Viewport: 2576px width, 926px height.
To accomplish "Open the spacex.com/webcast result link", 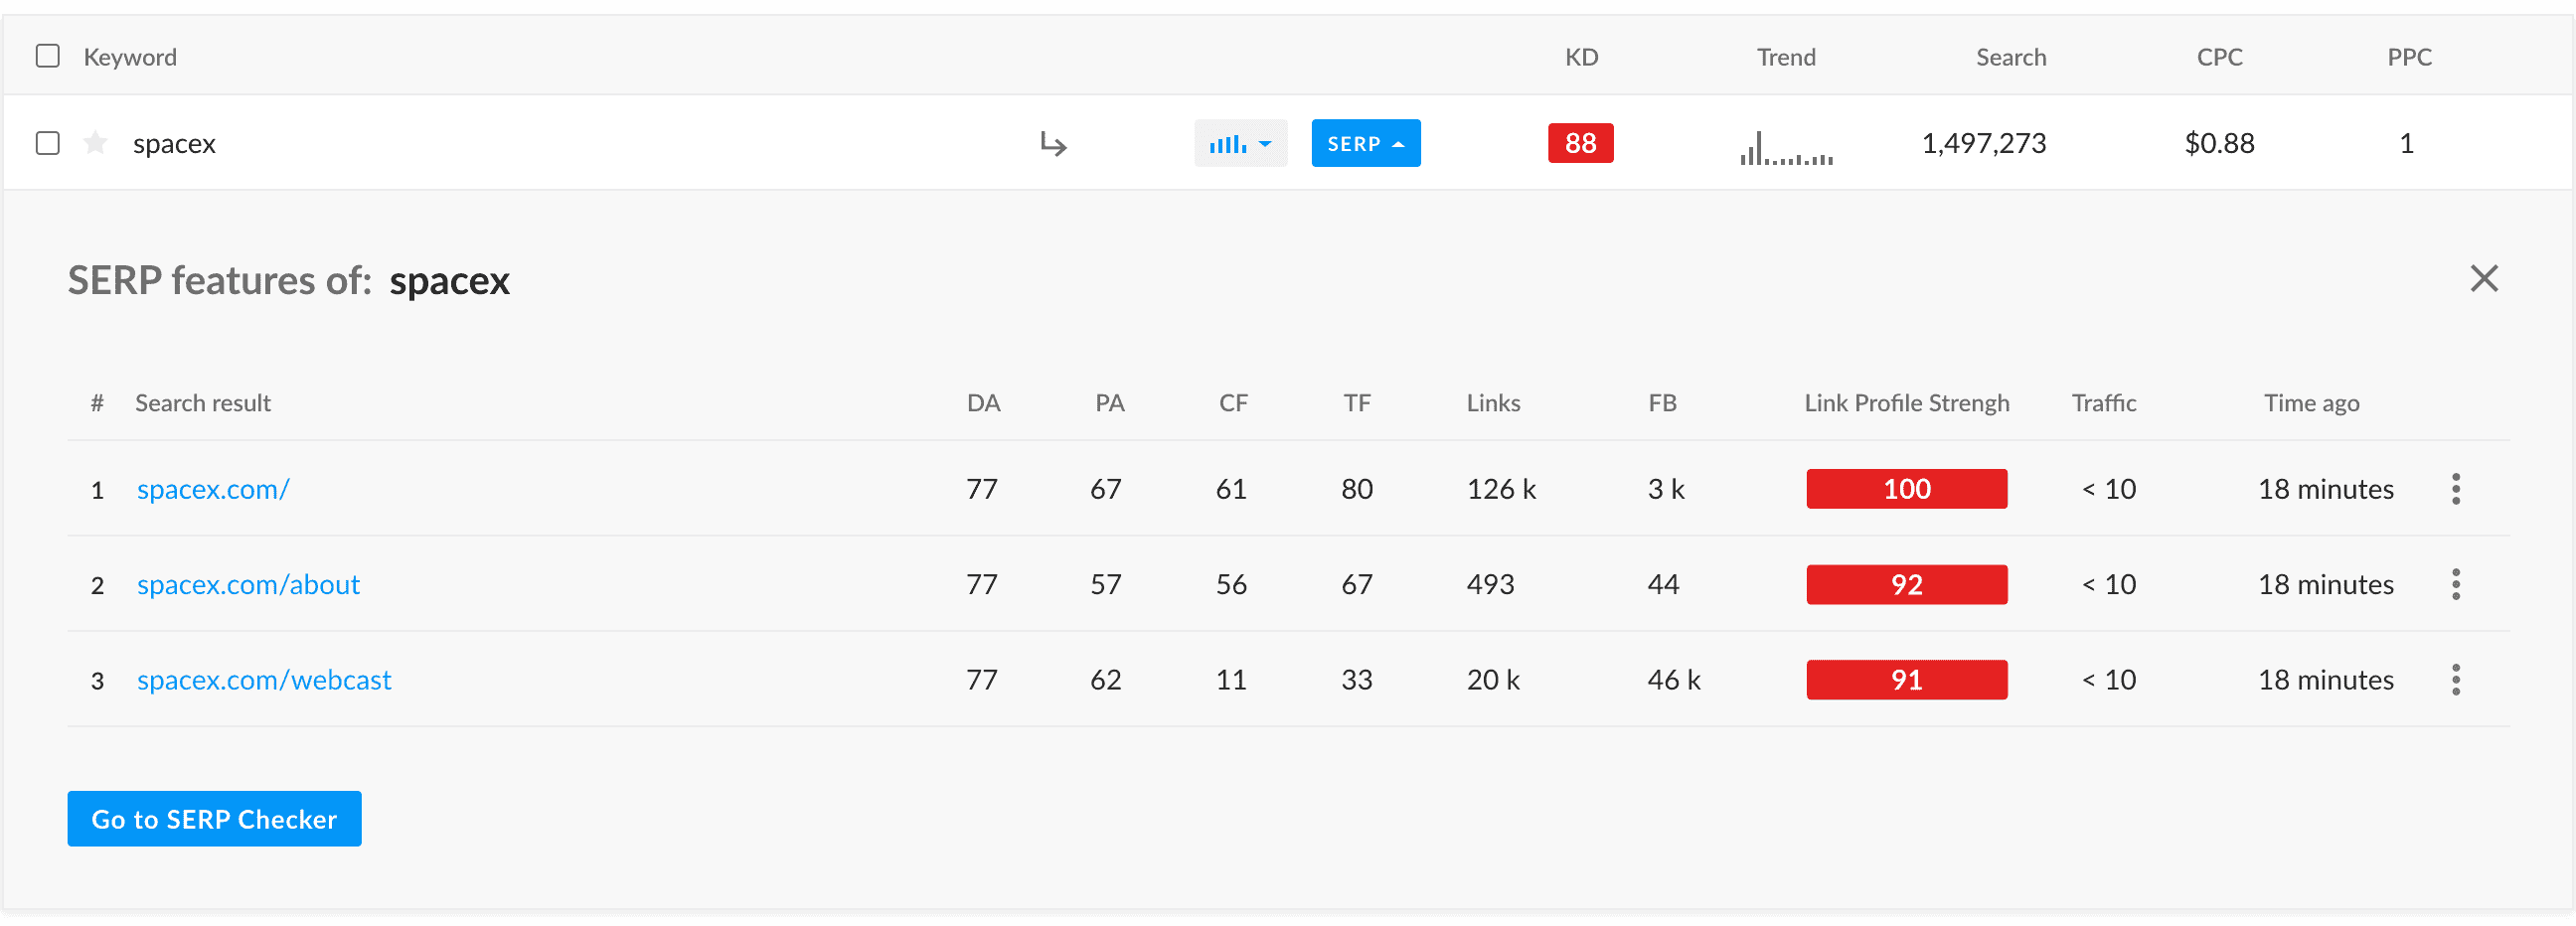I will click(264, 680).
